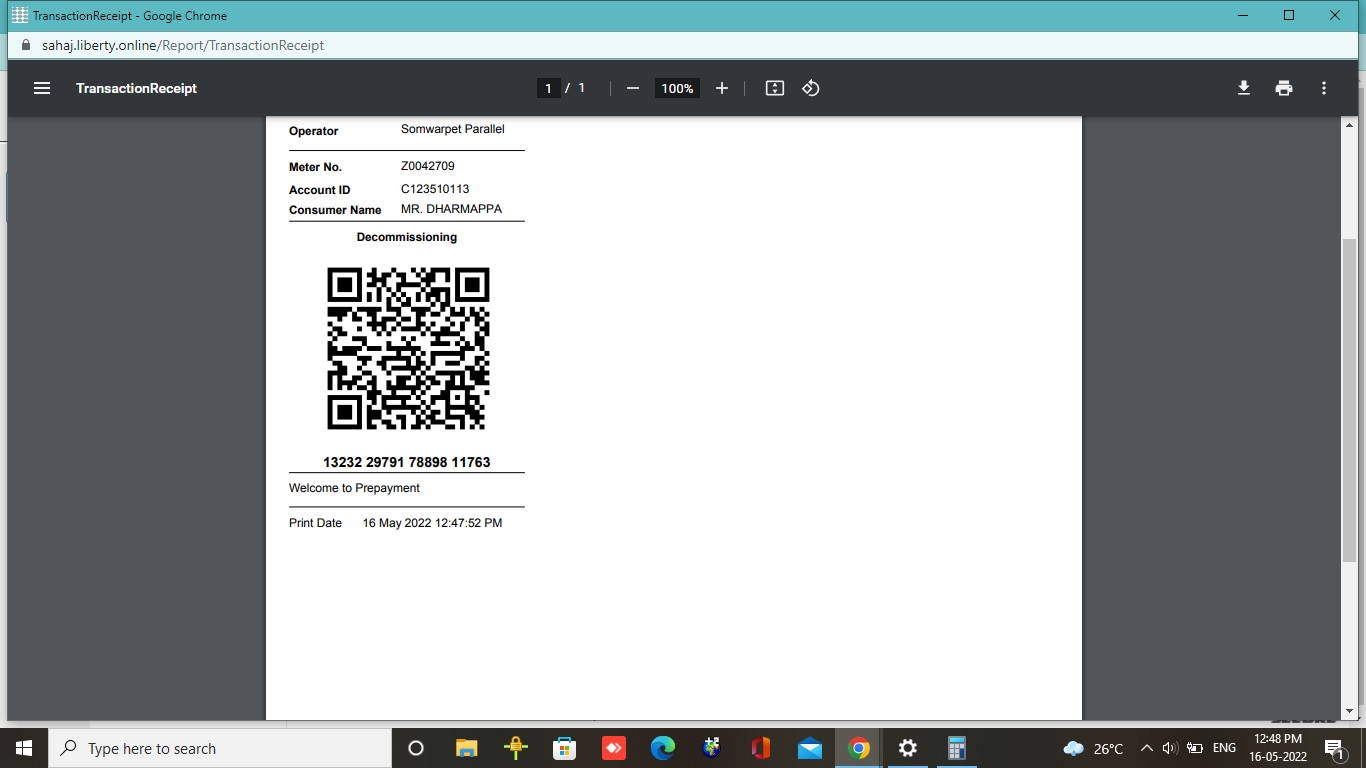Open the PDF viewer sidebar menu

pos(42,88)
